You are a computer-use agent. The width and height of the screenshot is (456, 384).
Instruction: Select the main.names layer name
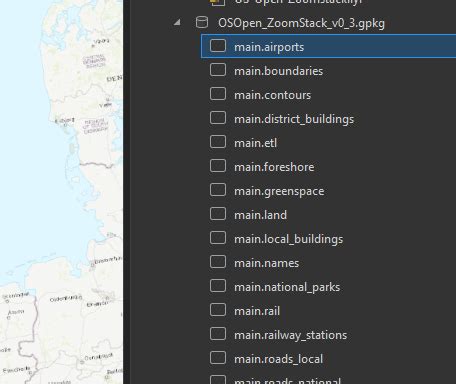coord(266,263)
